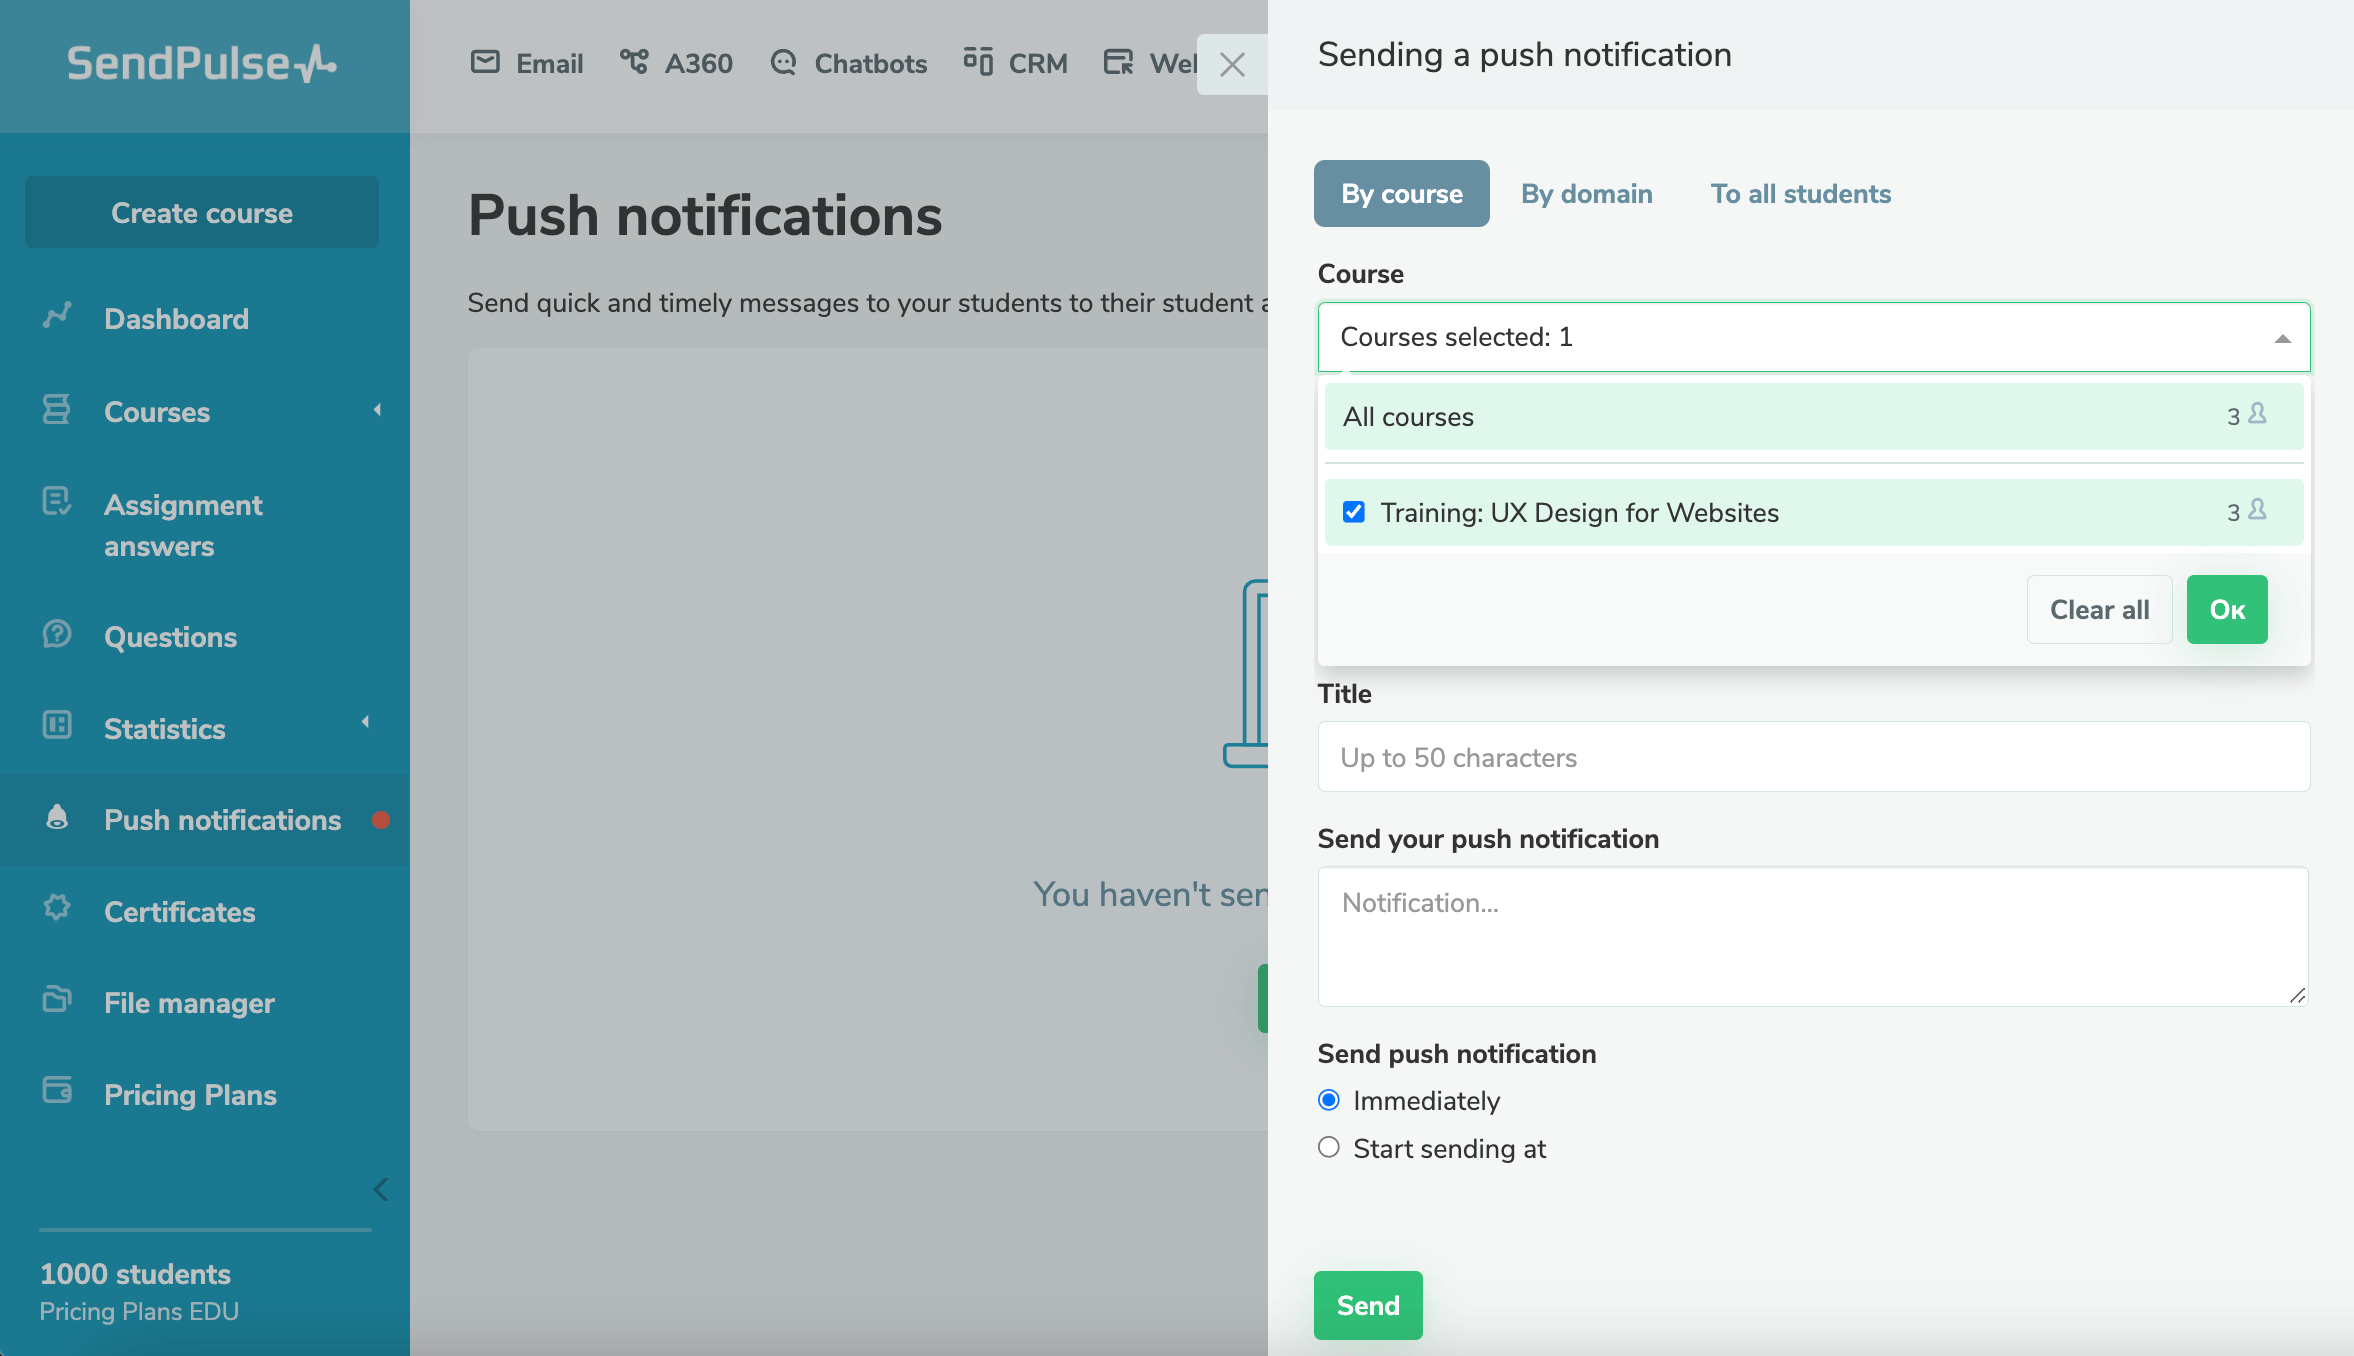Choose the Start sending at option
Screen dimensions: 2354x1356
pyautogui.click(x=1329, y=1148)
